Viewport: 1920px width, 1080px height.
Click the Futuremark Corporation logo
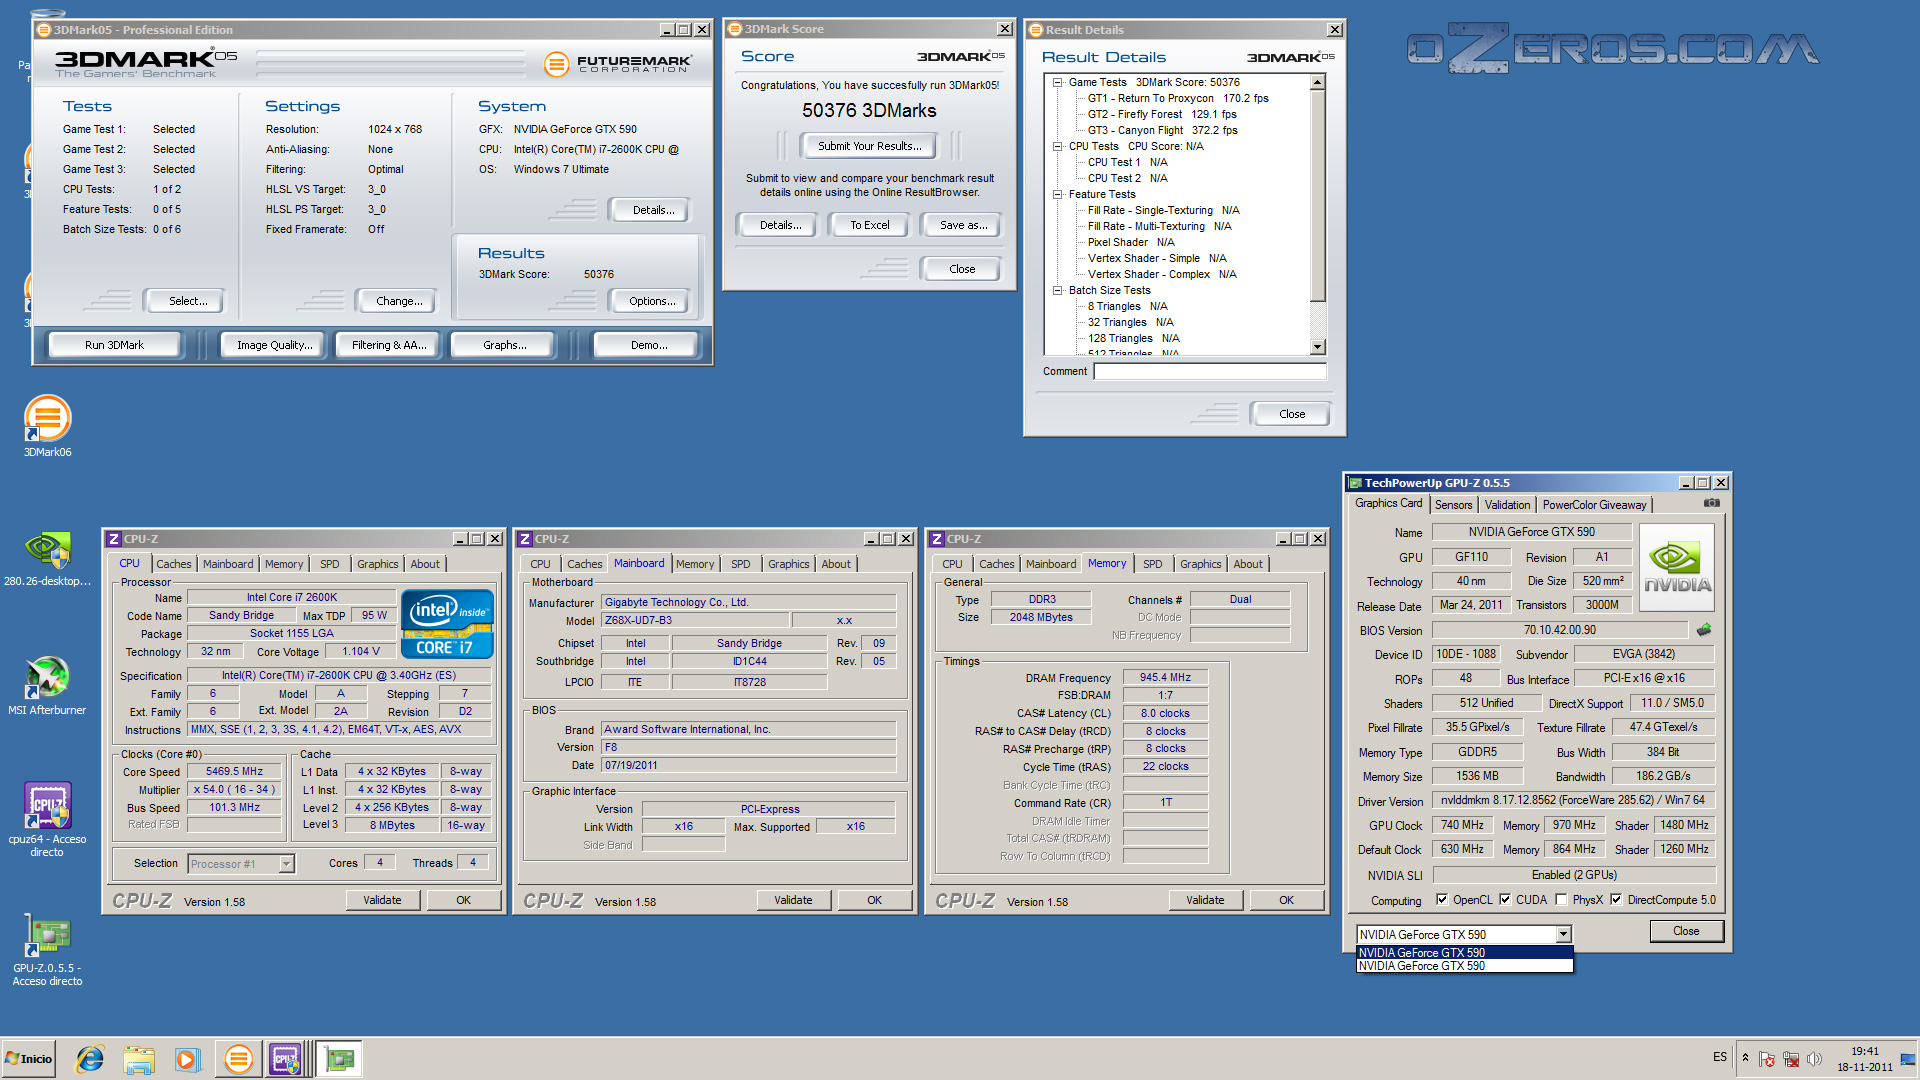(617, 64)
